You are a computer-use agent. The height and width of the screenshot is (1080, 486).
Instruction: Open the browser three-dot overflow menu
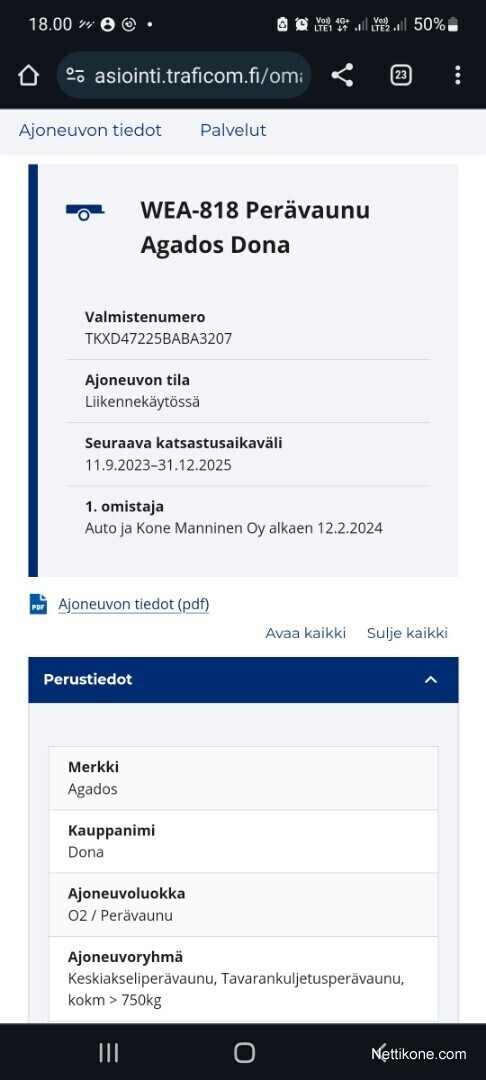(x=457, y=75)
